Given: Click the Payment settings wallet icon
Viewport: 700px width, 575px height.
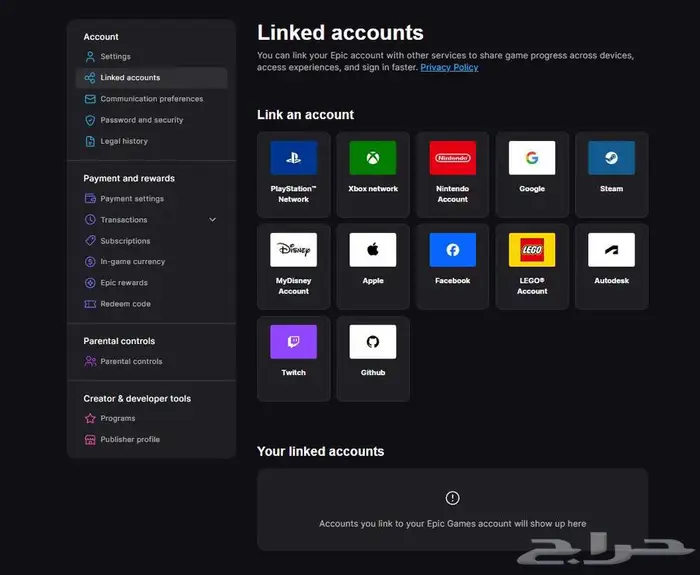Looking at the screenshot, I should click(90, 198).
